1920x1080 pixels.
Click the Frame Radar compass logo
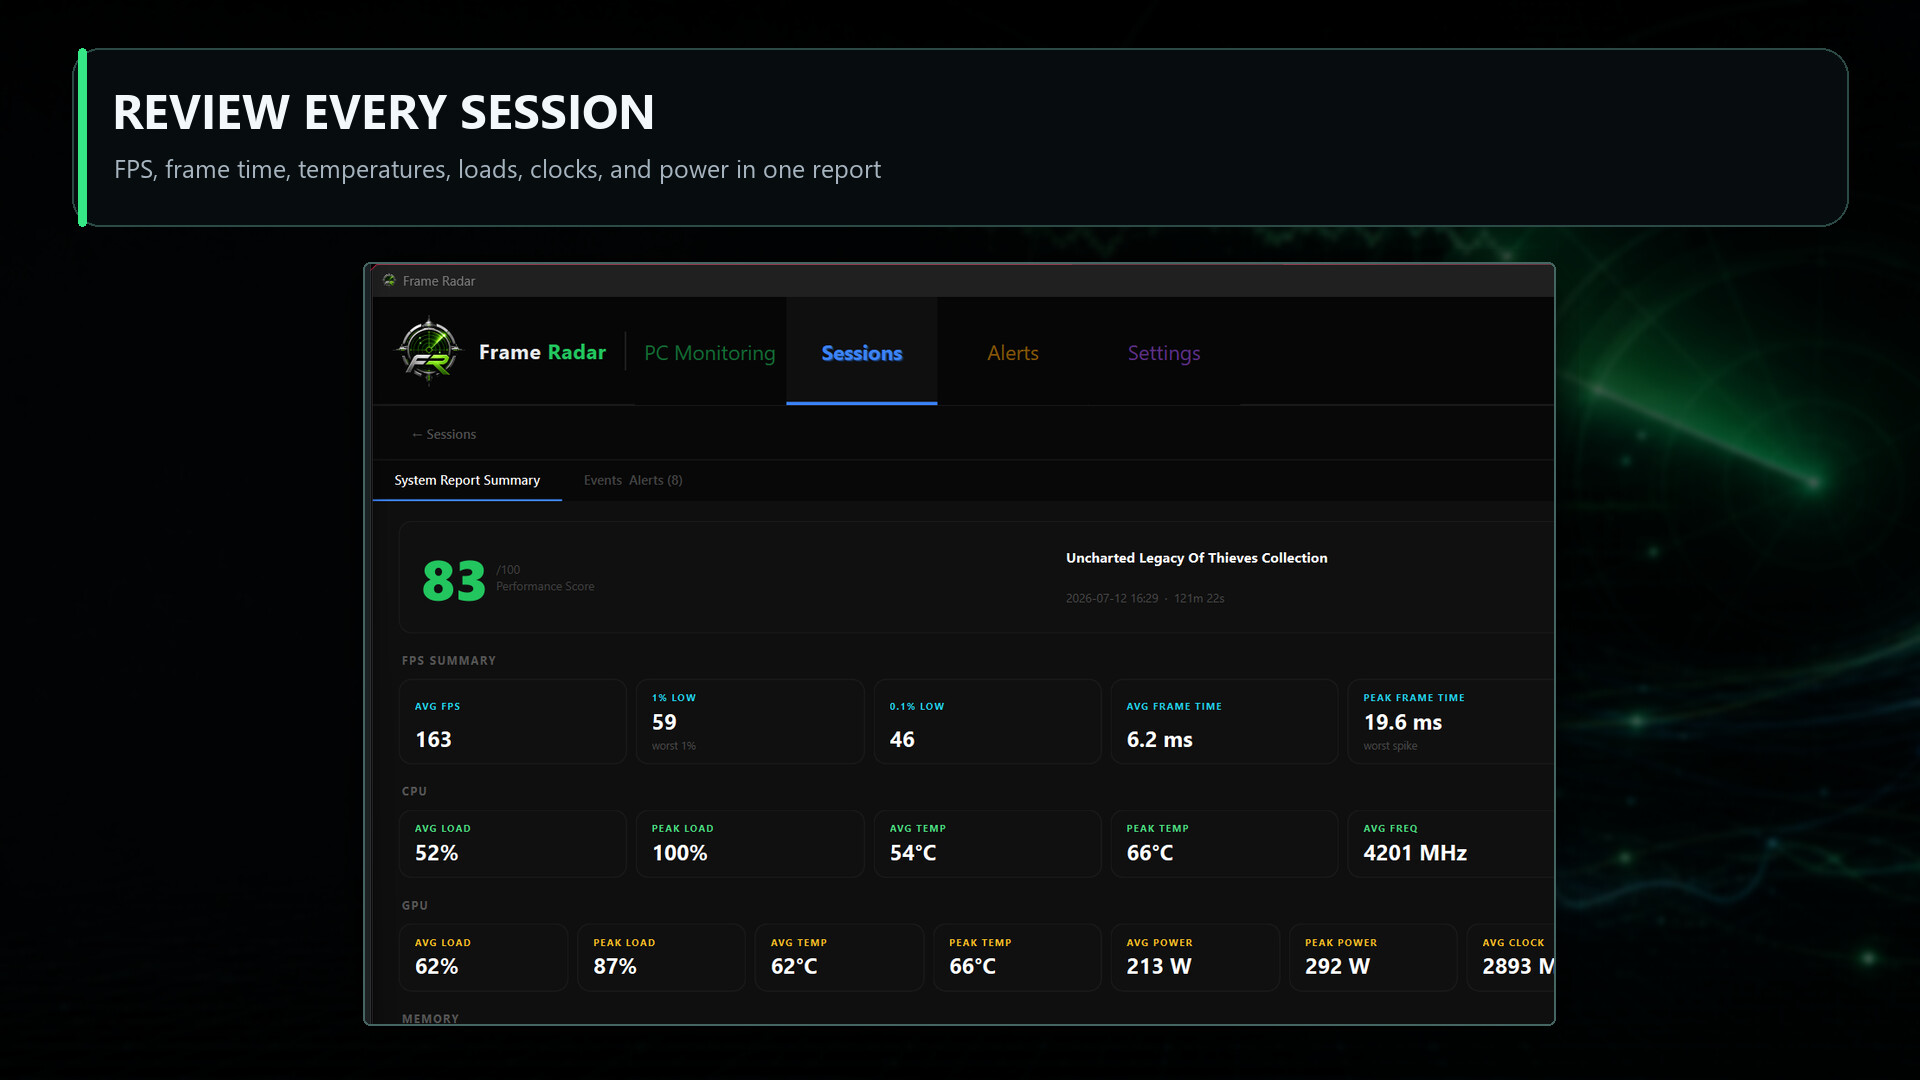[x=429, y=352]
